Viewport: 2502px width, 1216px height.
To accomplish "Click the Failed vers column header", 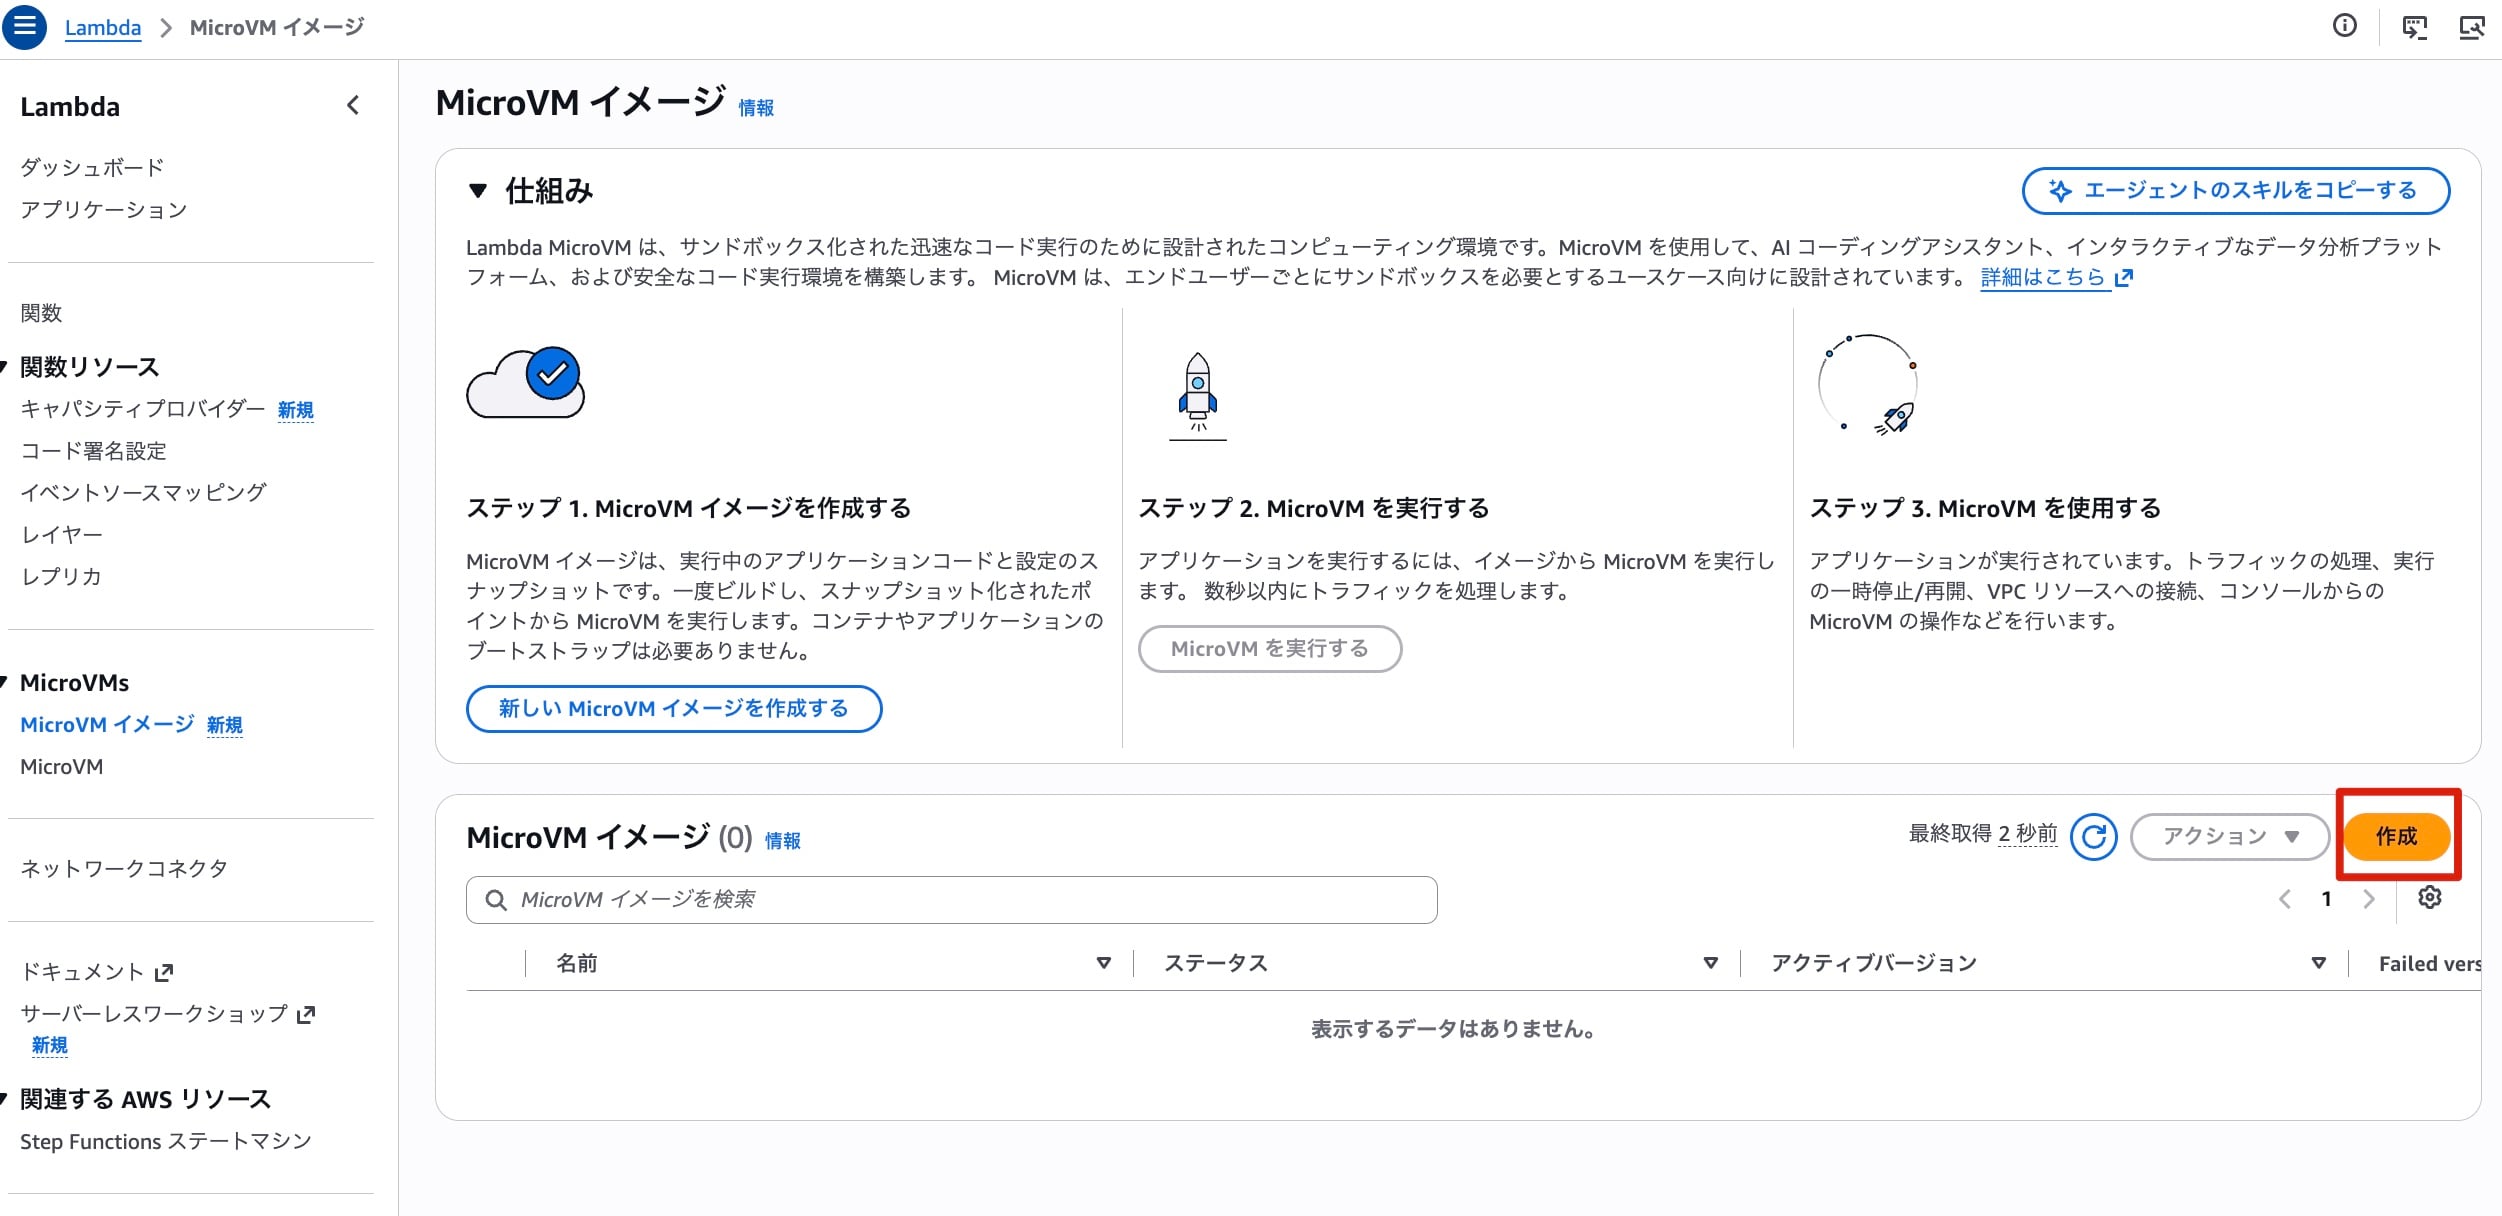I will point(2430,964).
